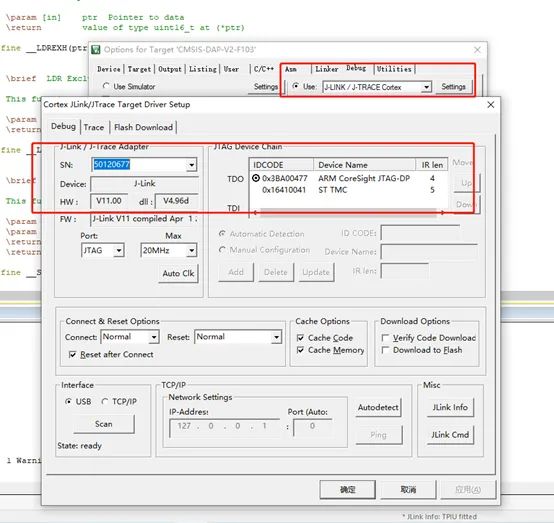
Task: Enable Verify Code Download
Action: pyautogui.click(x=385, y=338)
